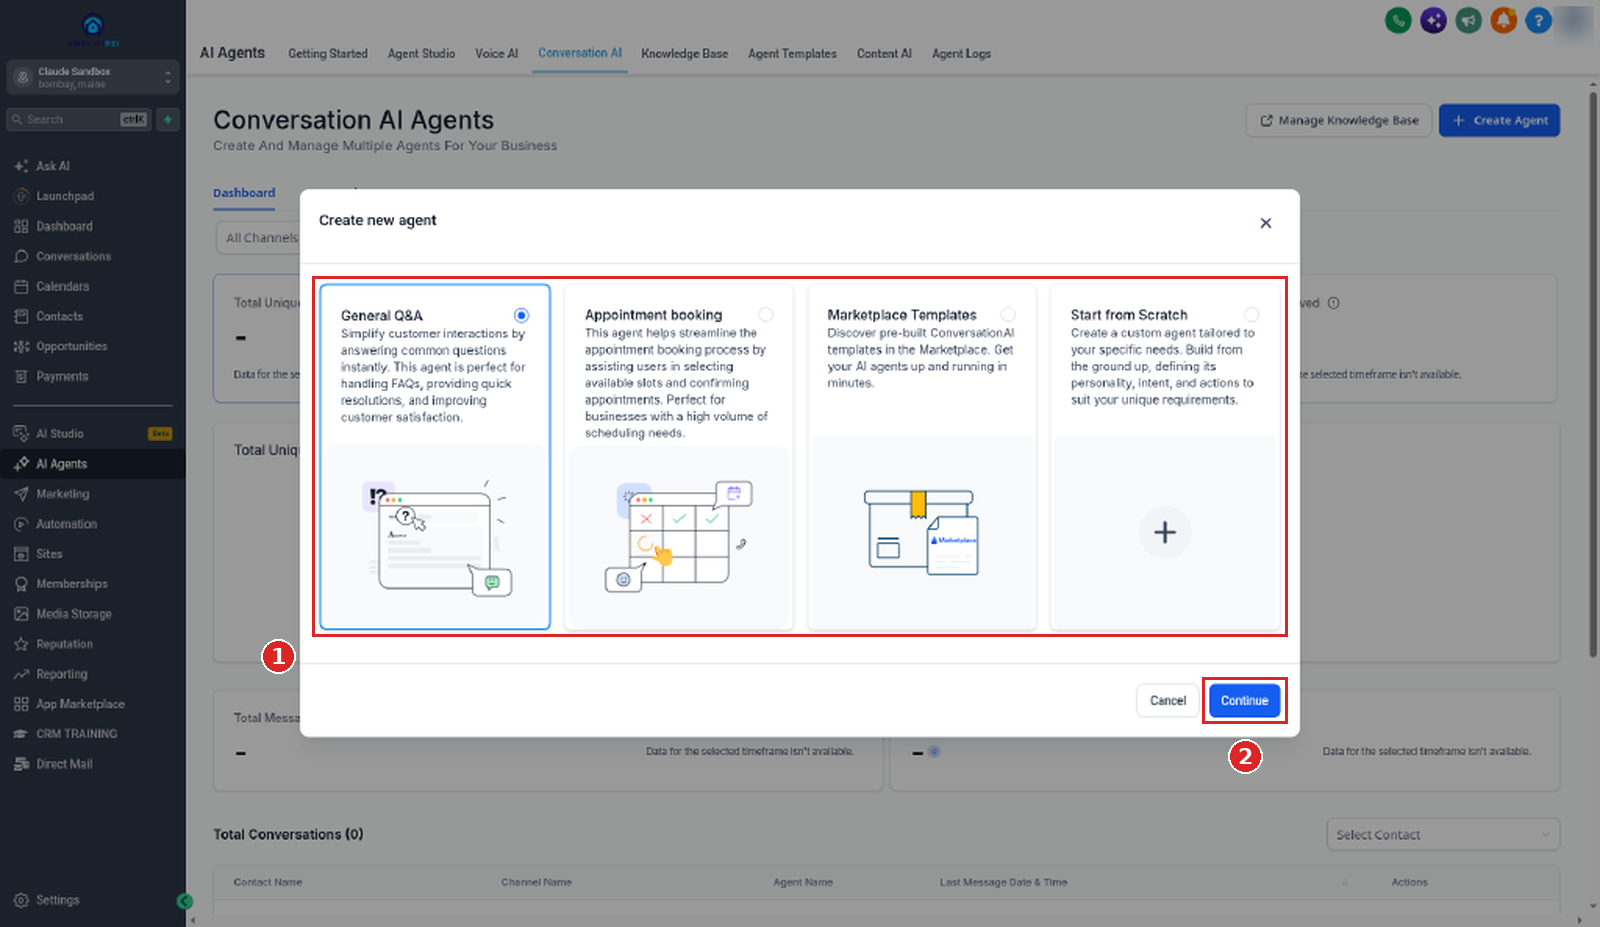The image size is (1600, 927).
Task: Open the Select Contact dropdown
Action: [x=1443, y=835]
